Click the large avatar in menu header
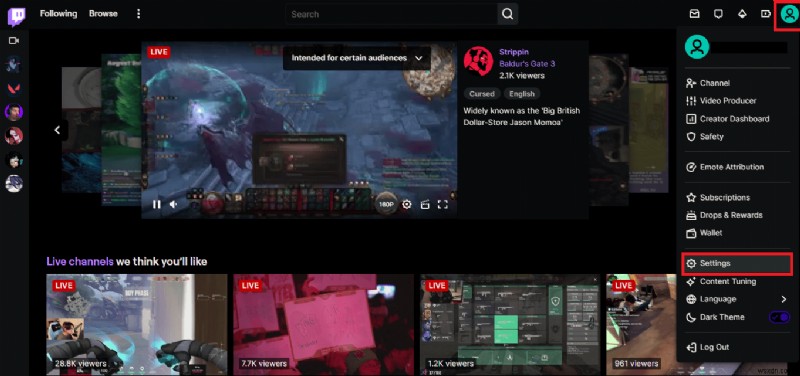The height and width of the screenshot is (376, 800). click(697, 47)
